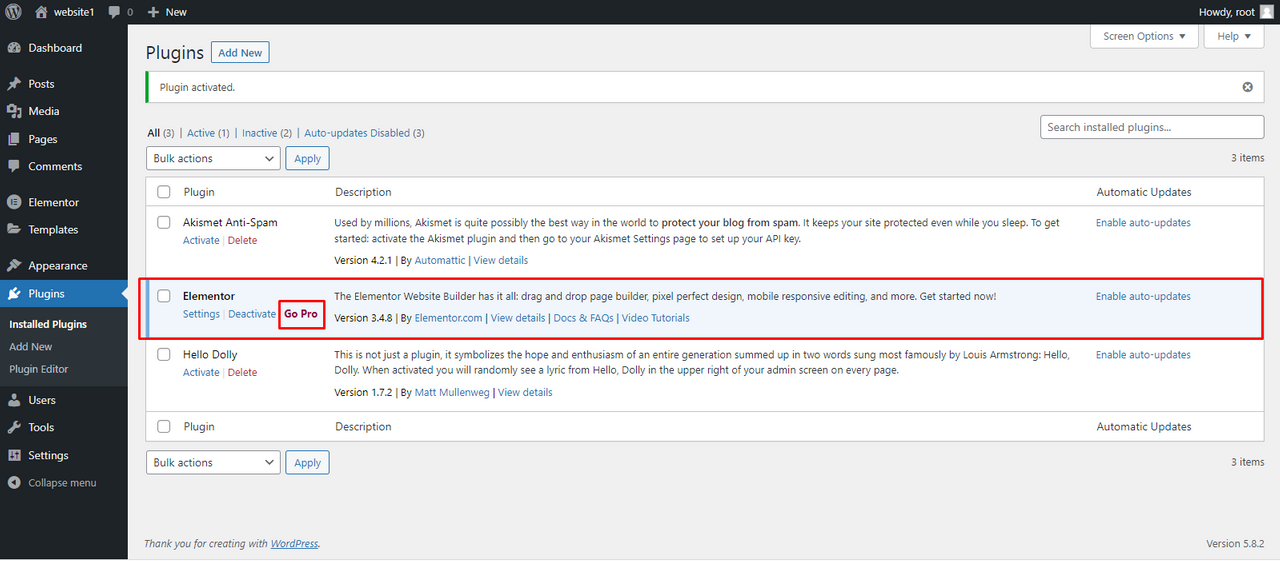Image resolution: width=1280 pixels, height=561 pixels.
Task: Click the Add New button beside Plugins heading
Action: click(x=240, y=53)
